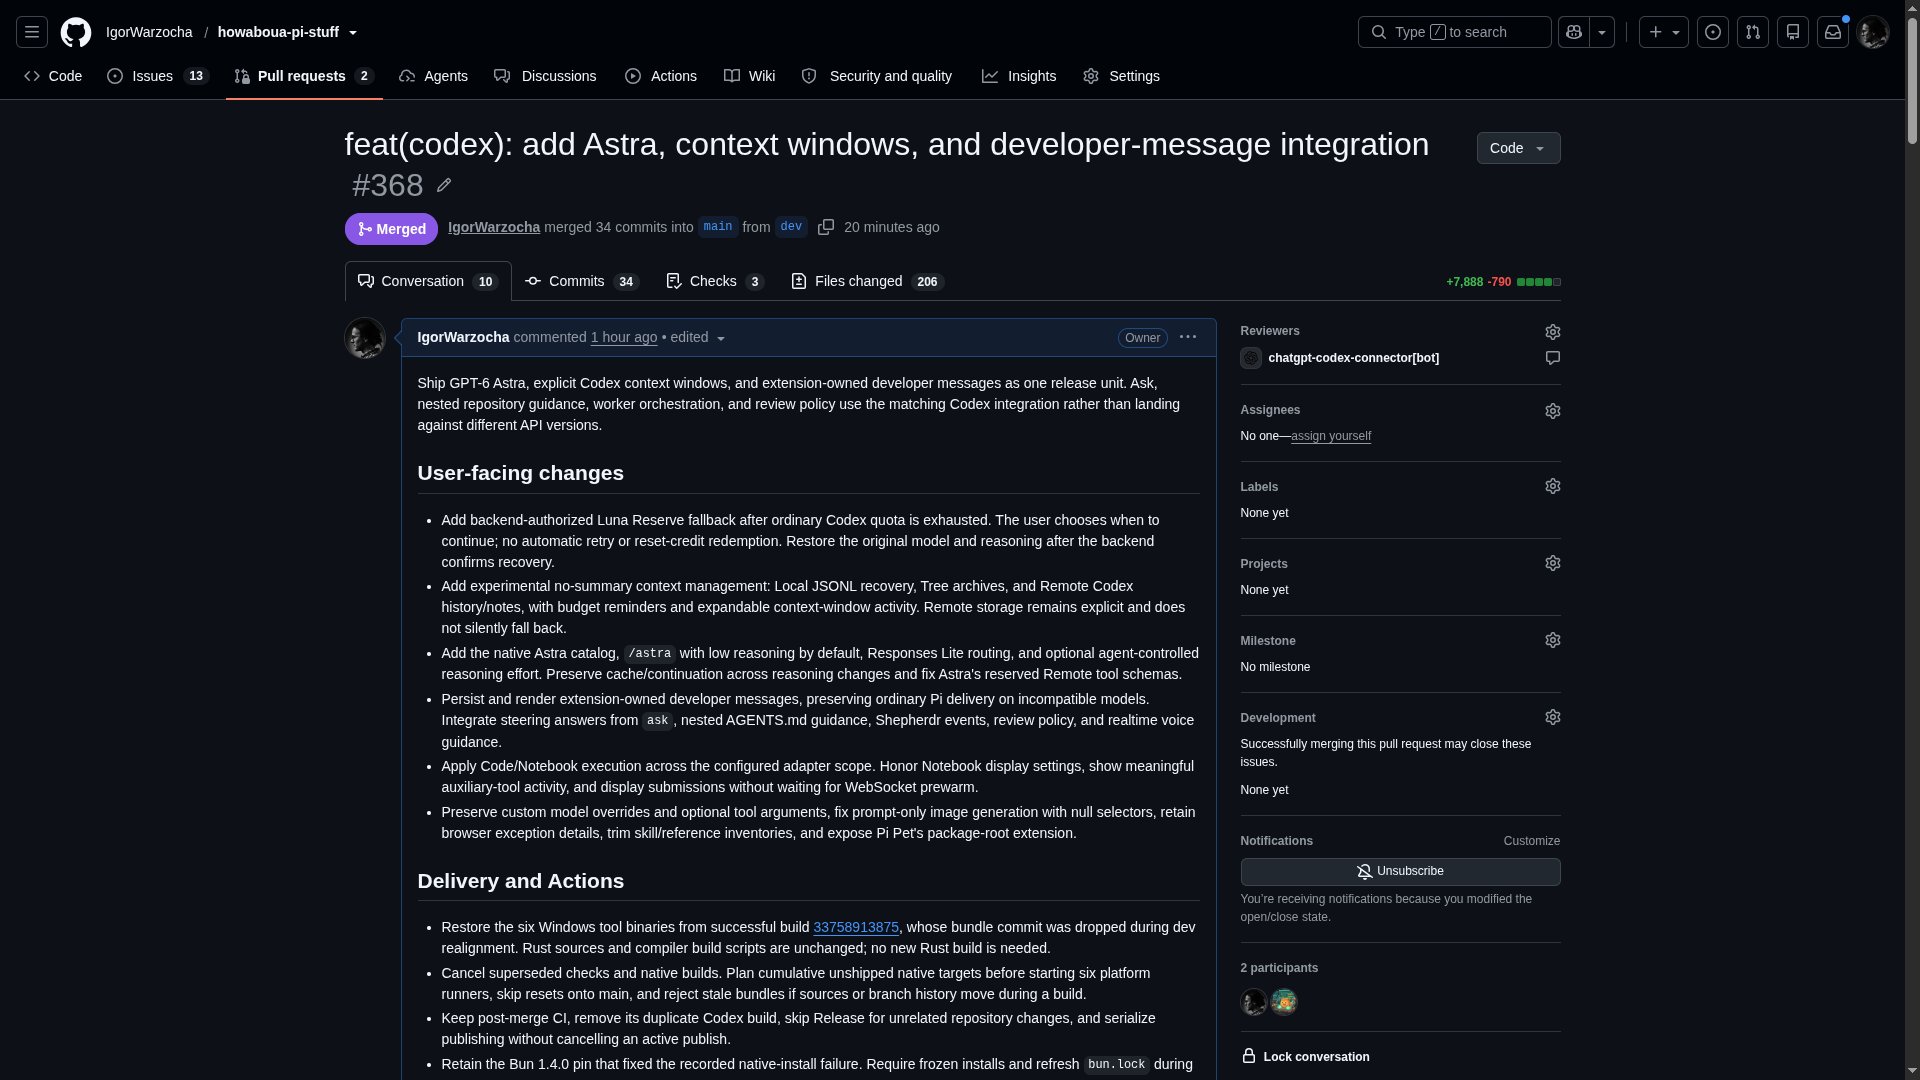The height and width of the screenshot is (1080, 1920).
Task: Click IgorWarzocha comment author name
Action: pos(463,337)
